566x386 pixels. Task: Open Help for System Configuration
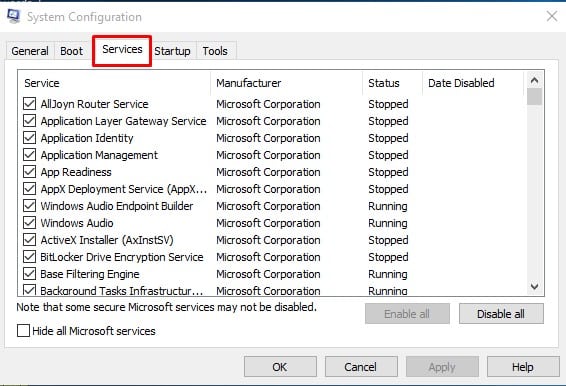pos(523,367)
